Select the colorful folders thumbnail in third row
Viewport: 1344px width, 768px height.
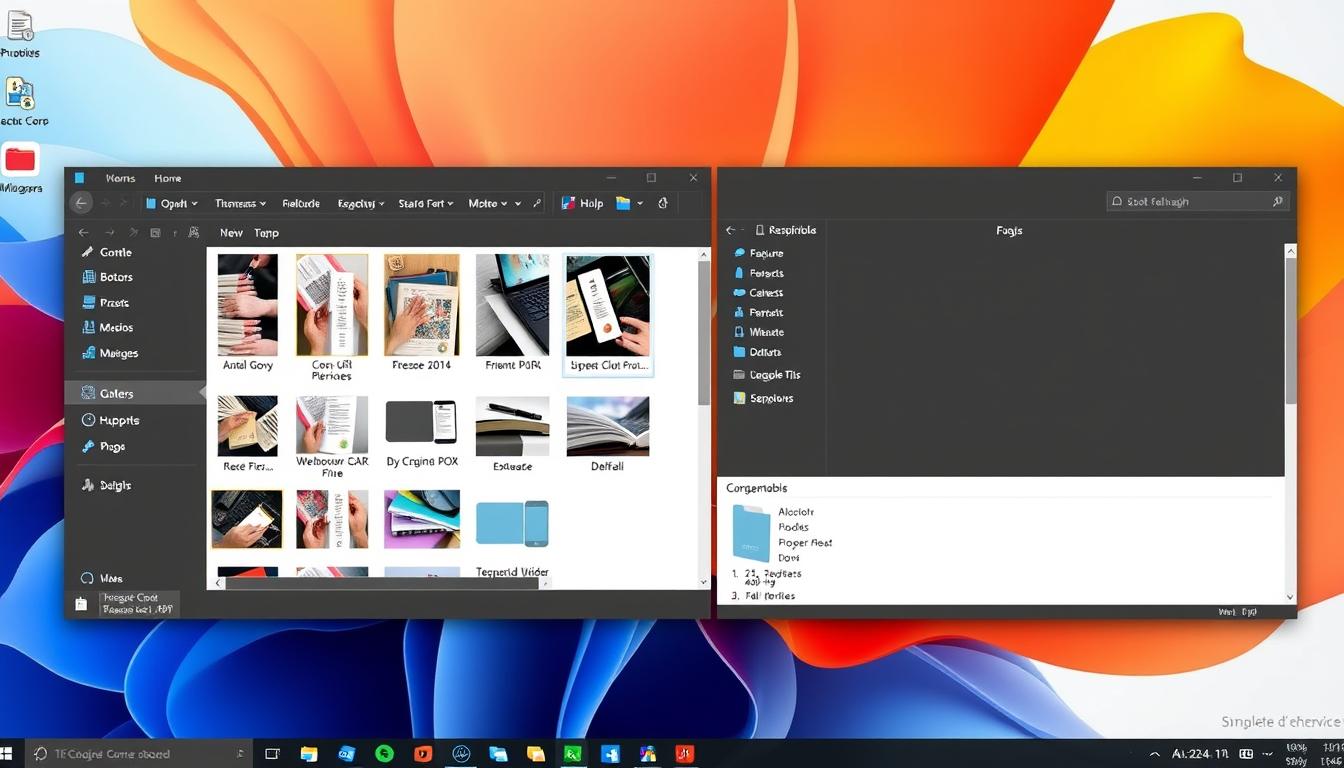click(422, 519)
